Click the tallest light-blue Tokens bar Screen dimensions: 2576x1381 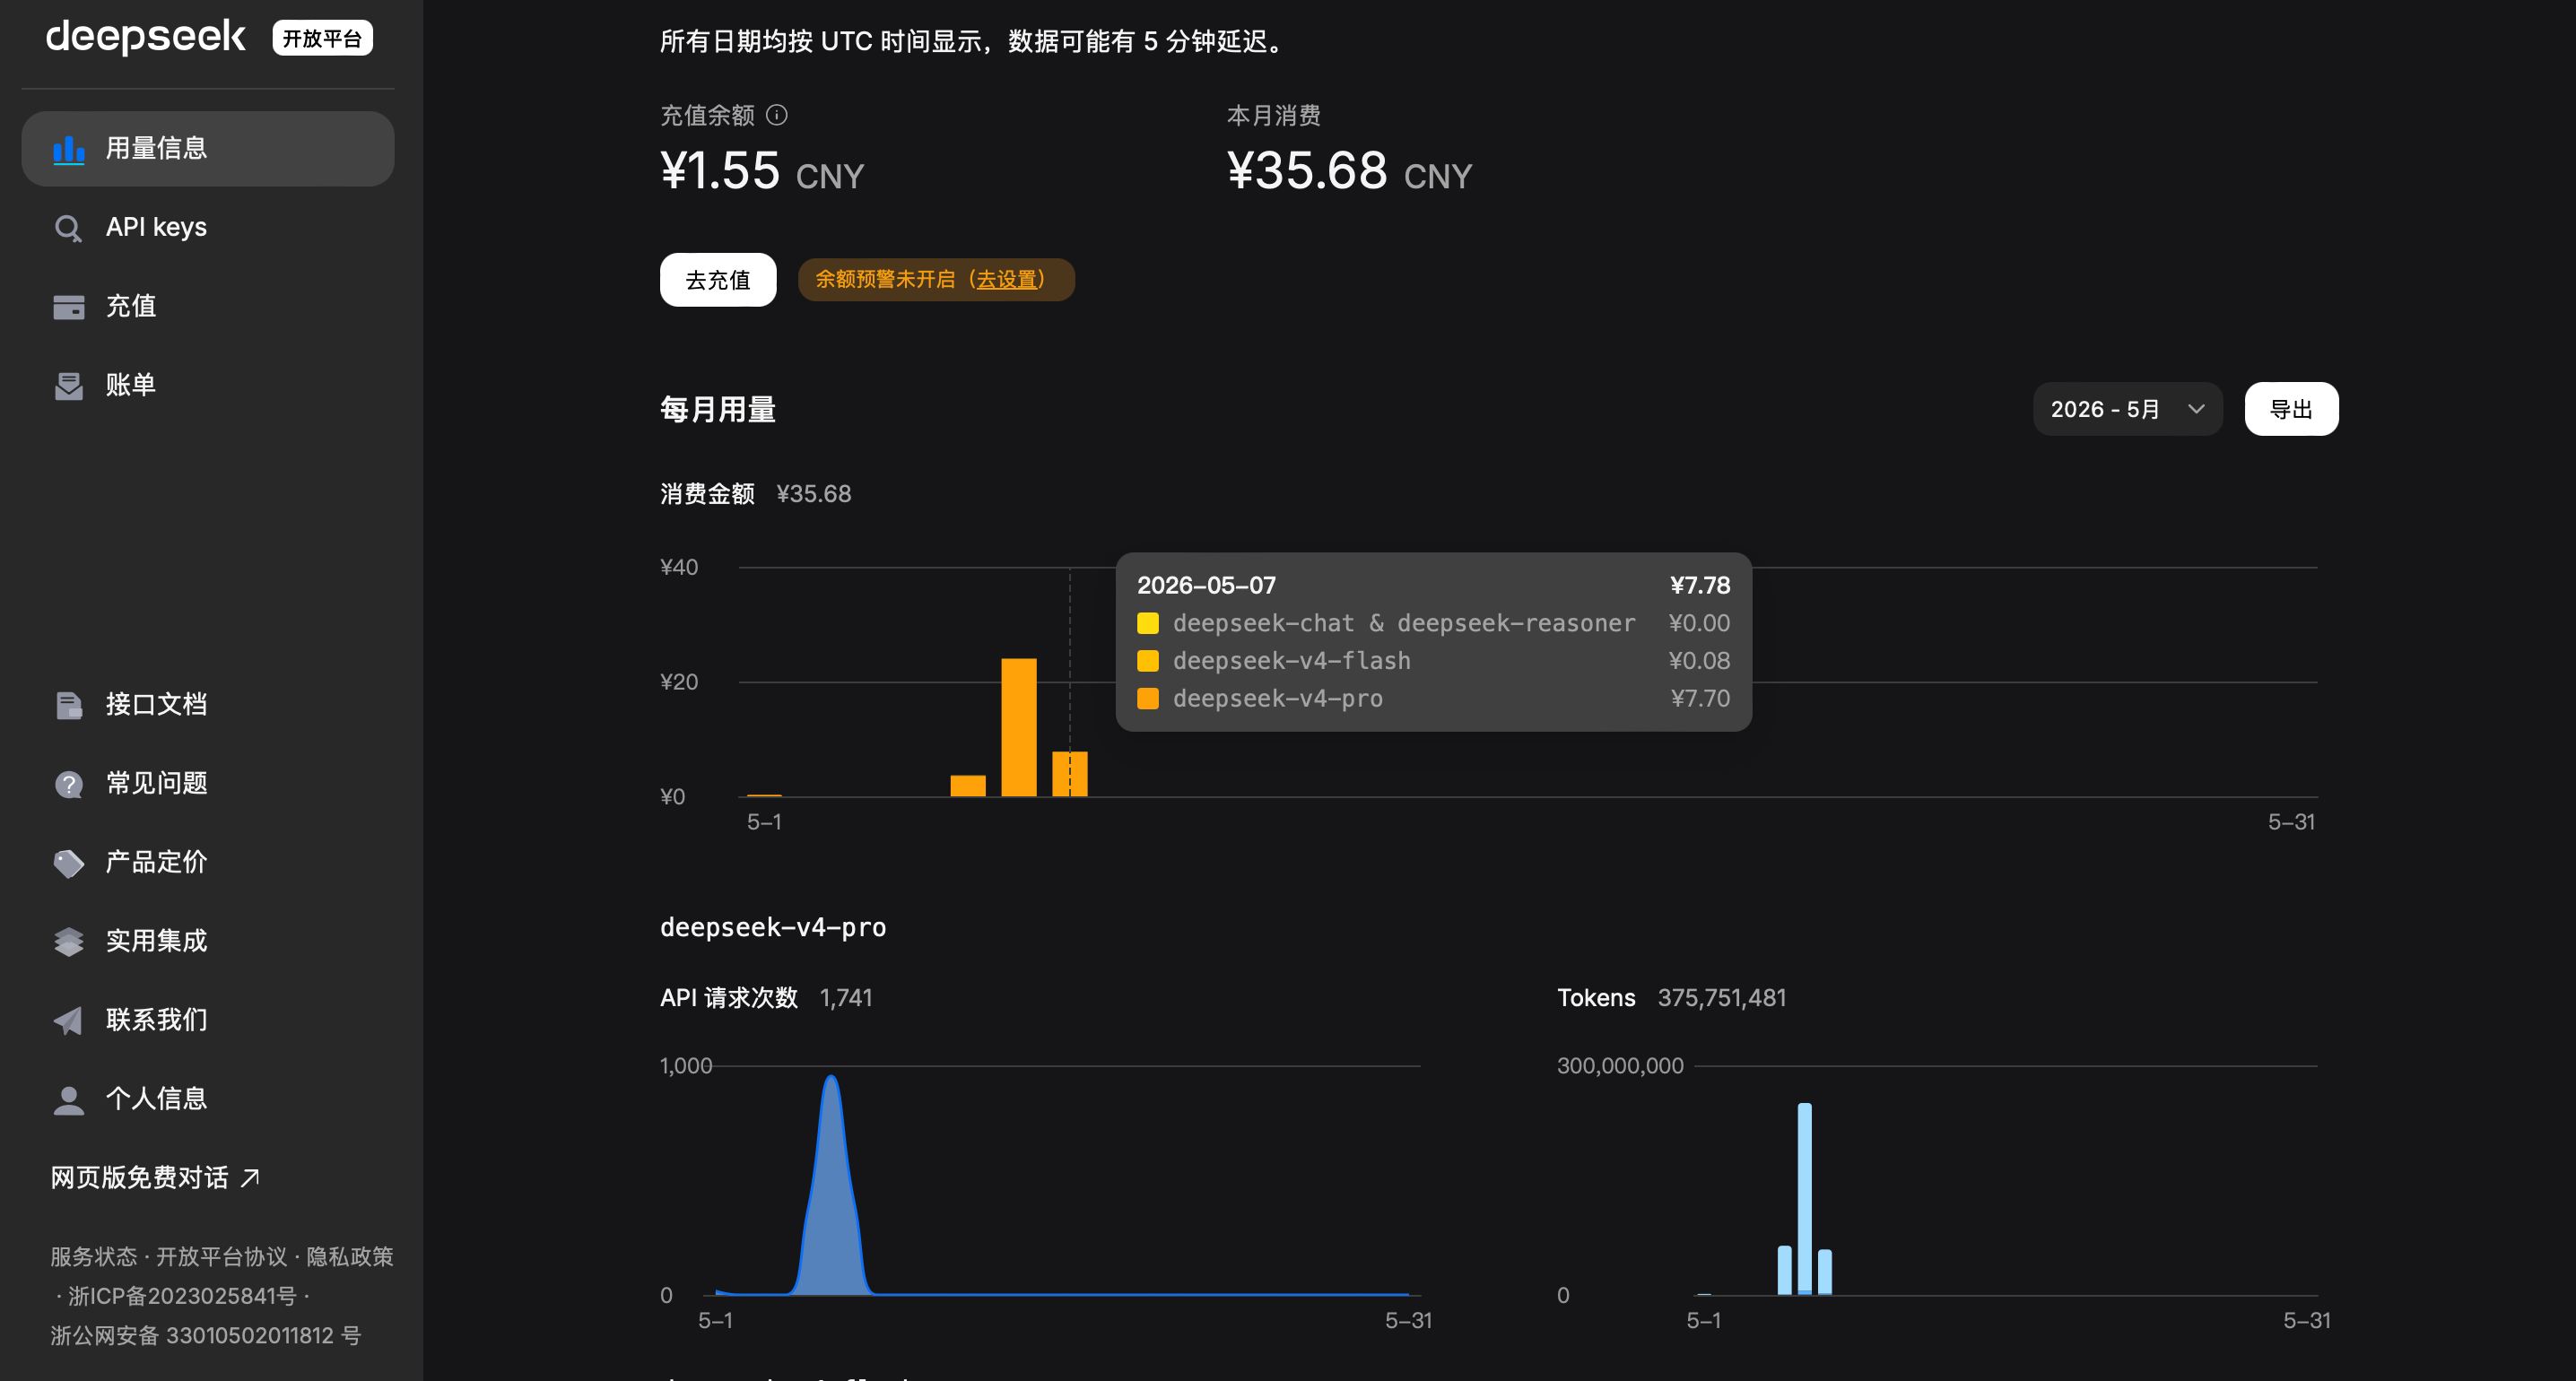[x=1804, y=1199]
